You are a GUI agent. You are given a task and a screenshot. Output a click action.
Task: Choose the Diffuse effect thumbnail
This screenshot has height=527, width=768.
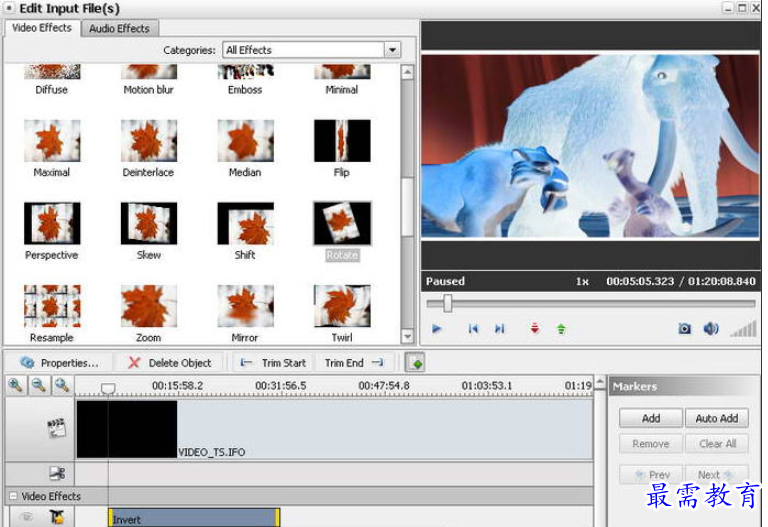tap(52, 72)
